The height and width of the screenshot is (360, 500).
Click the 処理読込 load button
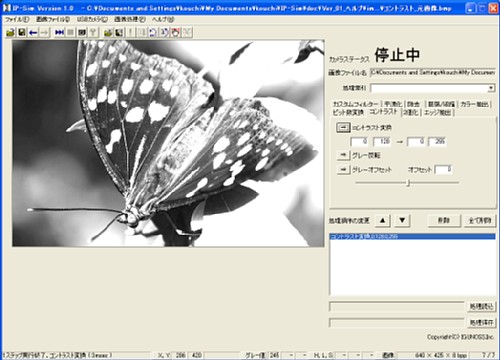coord(481,306)
